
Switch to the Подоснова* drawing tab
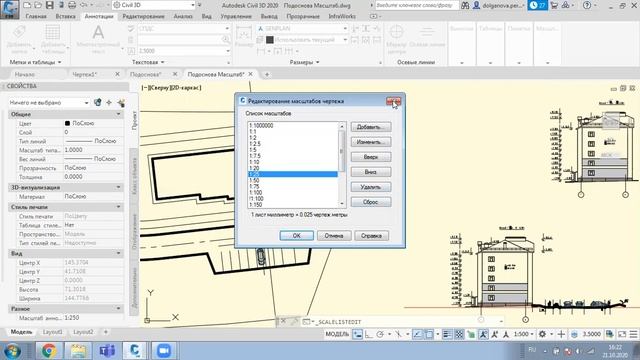(x=146, y=74)
